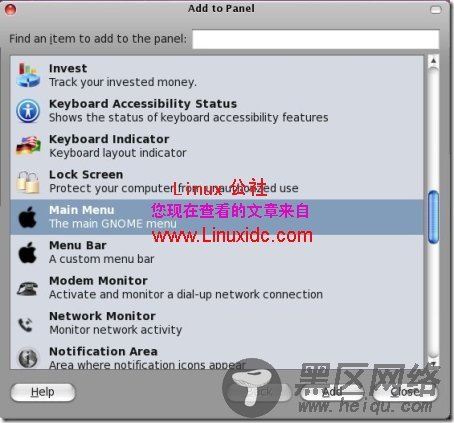This screenshot has width=454, height=423.
Task: Select the Modem Monitor title
Action: tap(98, 281)
